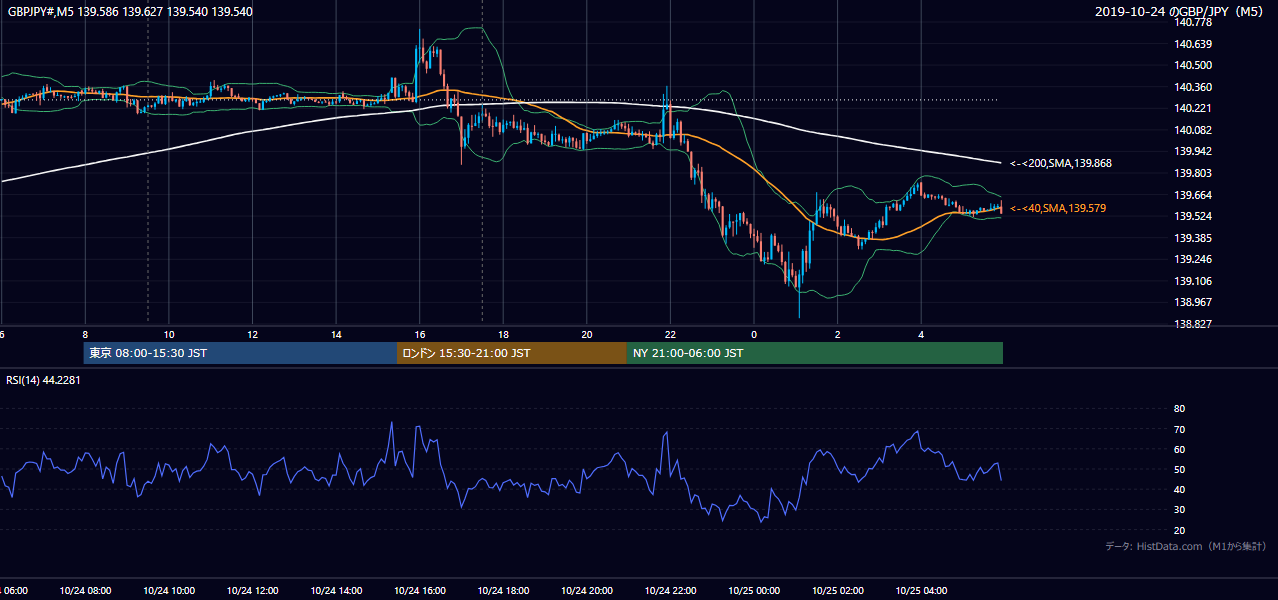Click the 10/24 14:00 time axis label
The width and height of the screenshot is (1278, 600).
tap(336, 590)
